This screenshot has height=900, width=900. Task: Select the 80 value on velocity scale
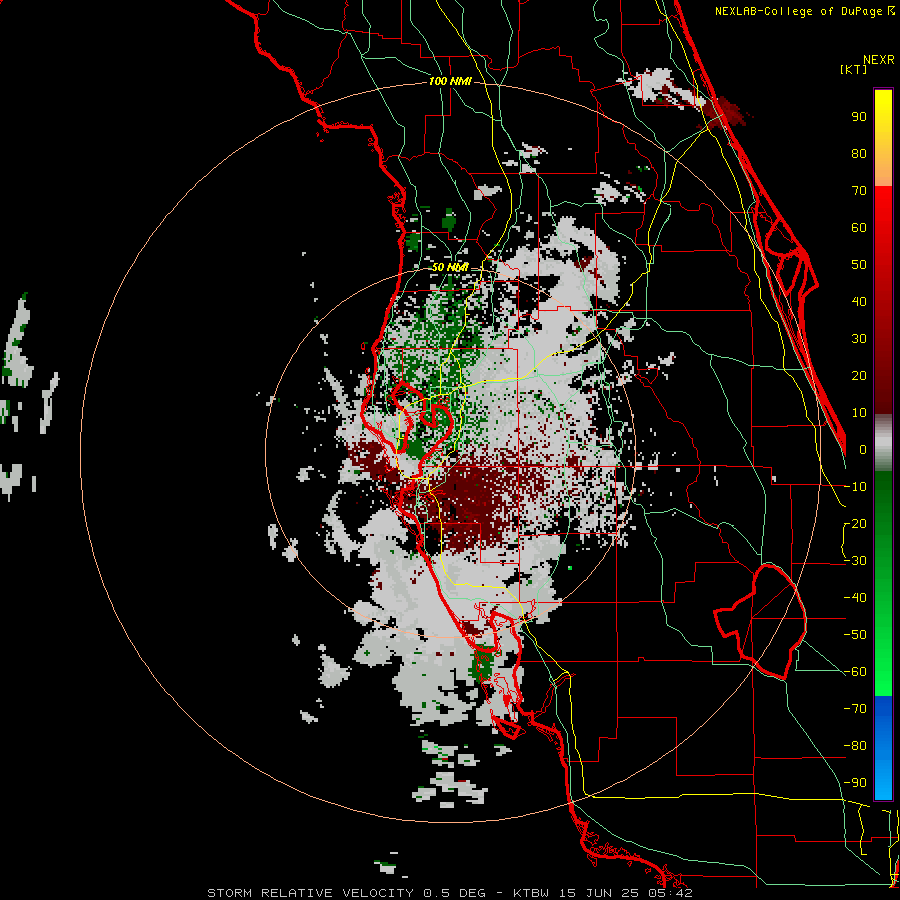[859, 154]
